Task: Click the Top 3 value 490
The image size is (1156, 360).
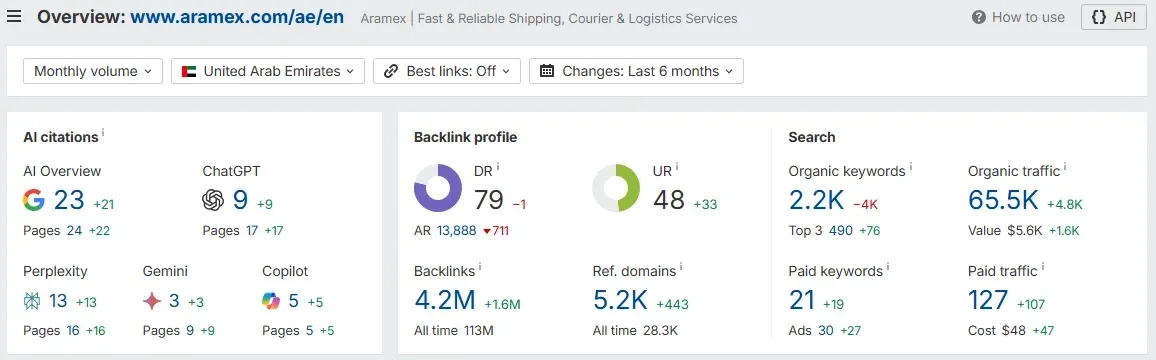Action: 840,231
